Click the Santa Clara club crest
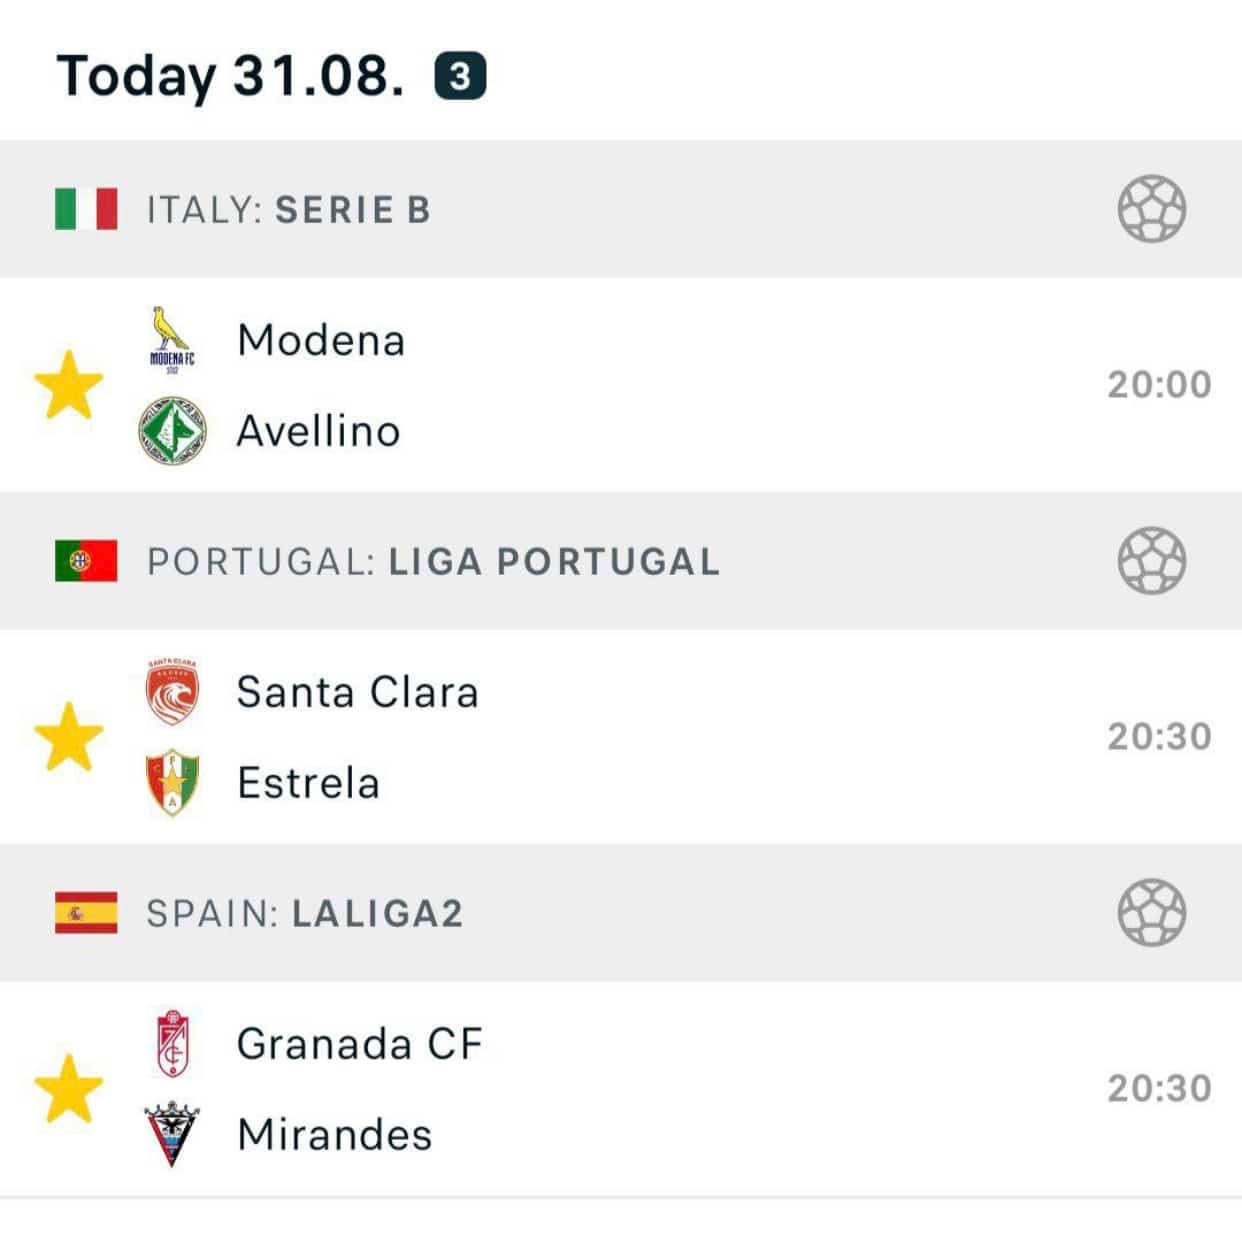The image size is (1242, 1234). click(172, 692)
